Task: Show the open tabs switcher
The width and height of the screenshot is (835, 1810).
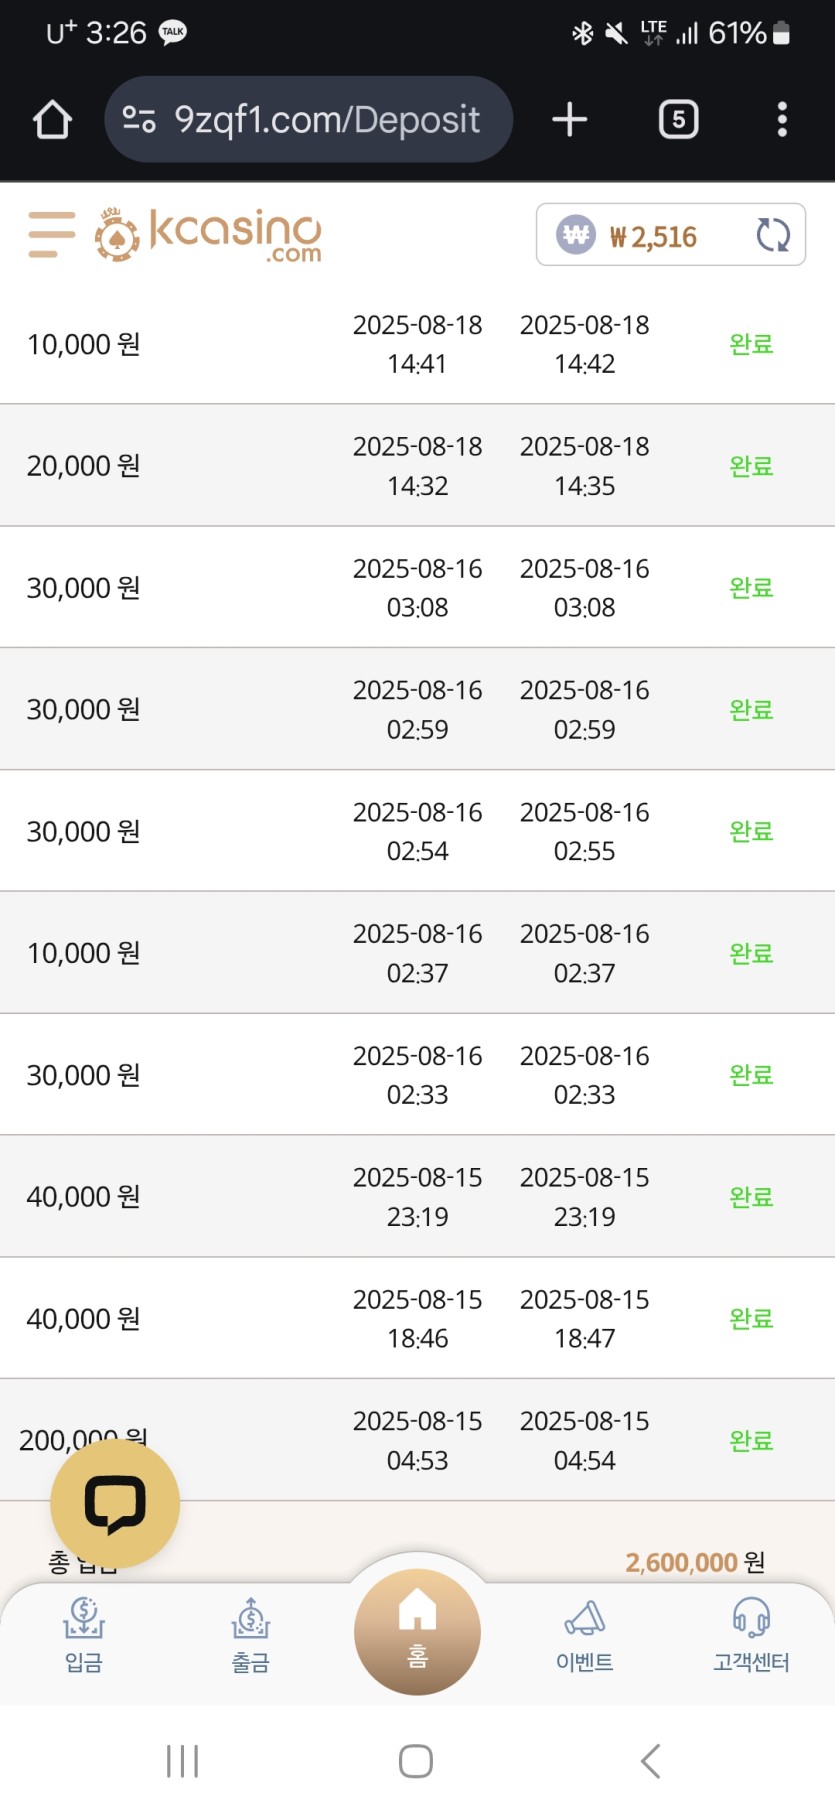Action: (x=678, y=120)
